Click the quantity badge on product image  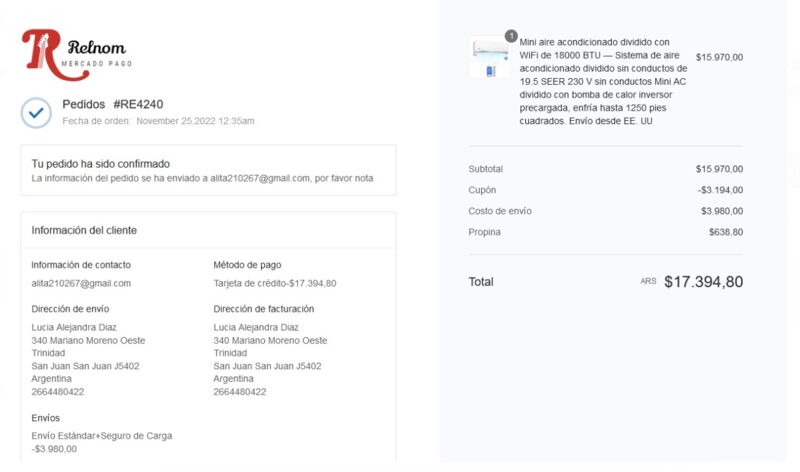511,36
